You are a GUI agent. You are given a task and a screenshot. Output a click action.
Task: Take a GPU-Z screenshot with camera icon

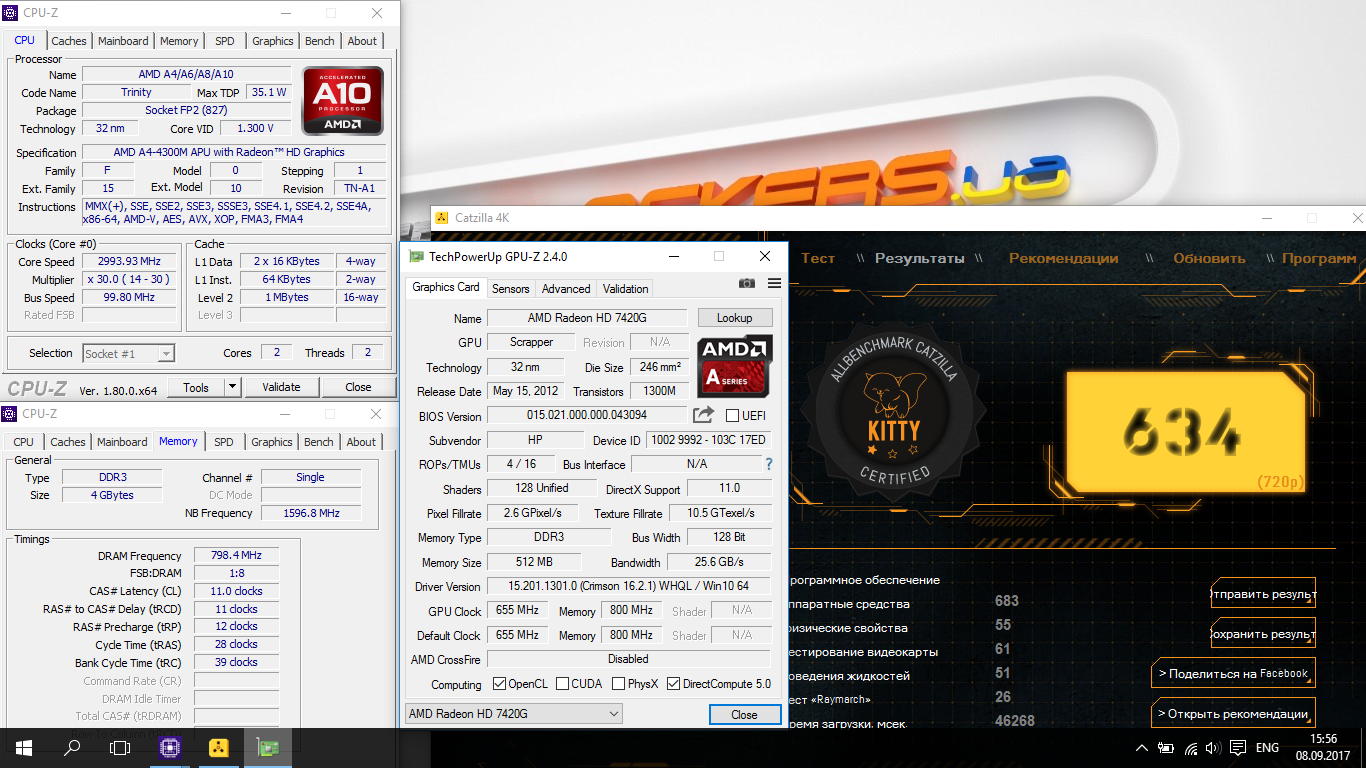747,284
